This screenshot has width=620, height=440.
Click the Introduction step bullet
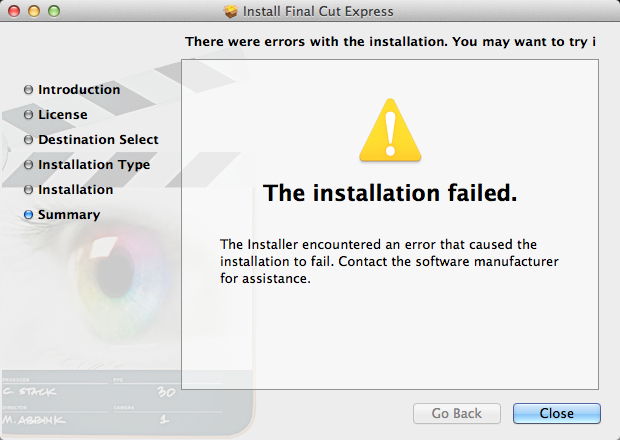[x=28, y=90]
